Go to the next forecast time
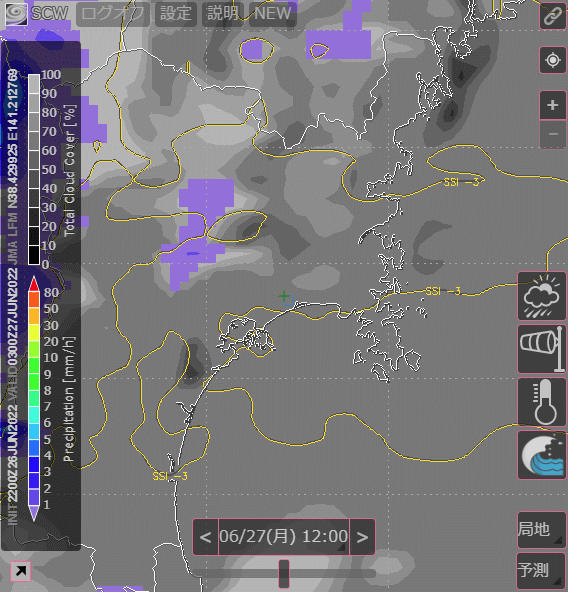This screenshot has height=592, width=568. (x=362, y=537)
